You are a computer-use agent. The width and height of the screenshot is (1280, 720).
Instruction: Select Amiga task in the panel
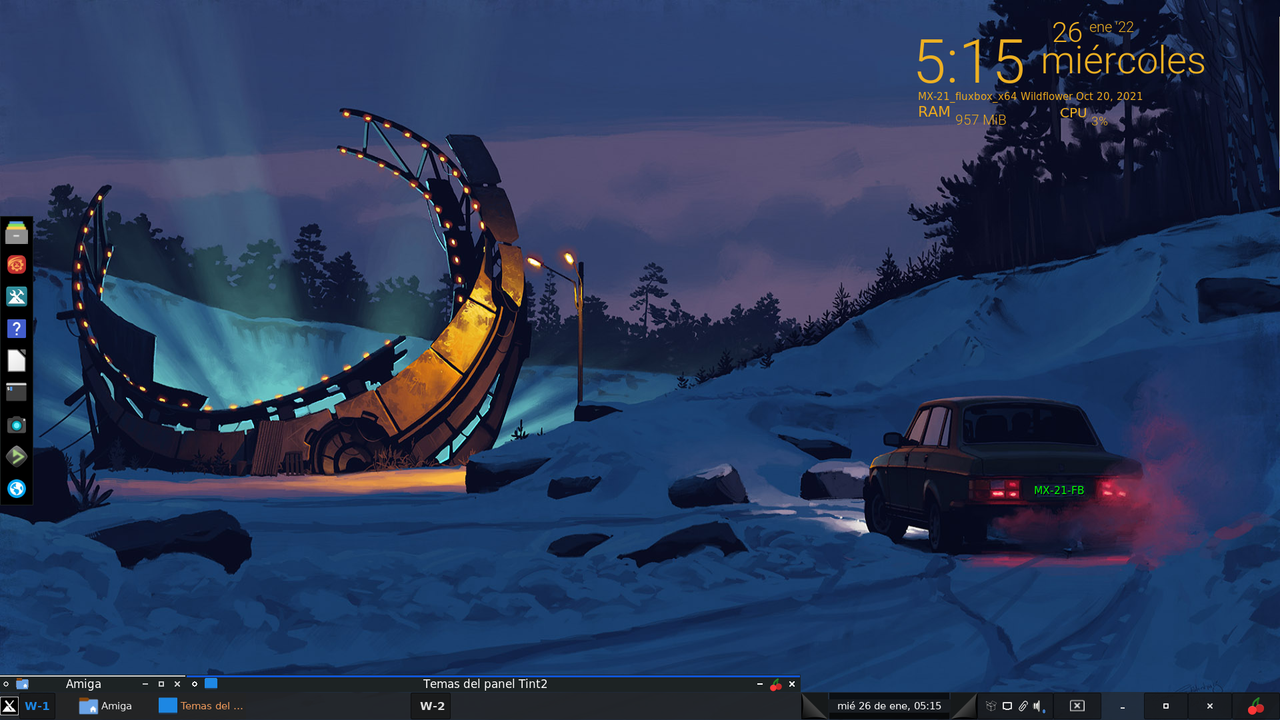pyautogui.click(x=106, y=706)
